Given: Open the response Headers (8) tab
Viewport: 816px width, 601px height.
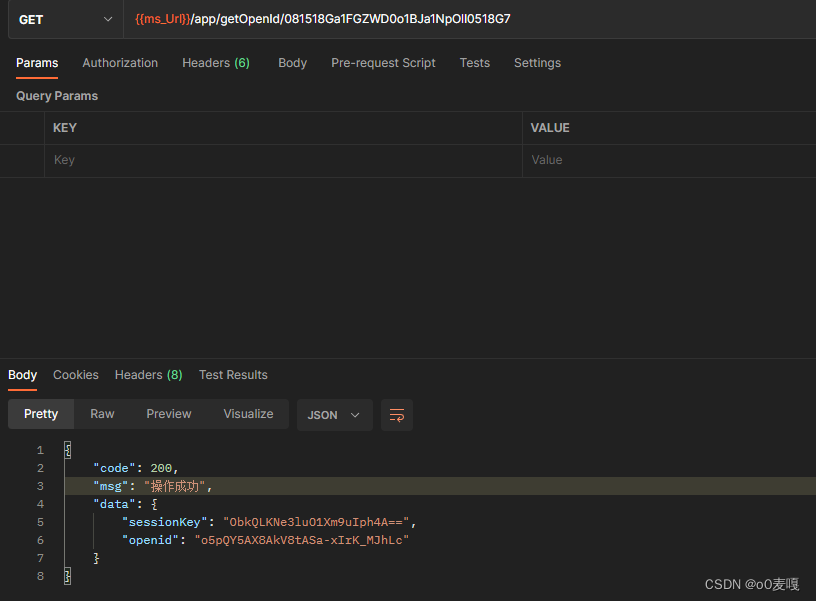Looking at the screenshot, I should coord(149,375).
